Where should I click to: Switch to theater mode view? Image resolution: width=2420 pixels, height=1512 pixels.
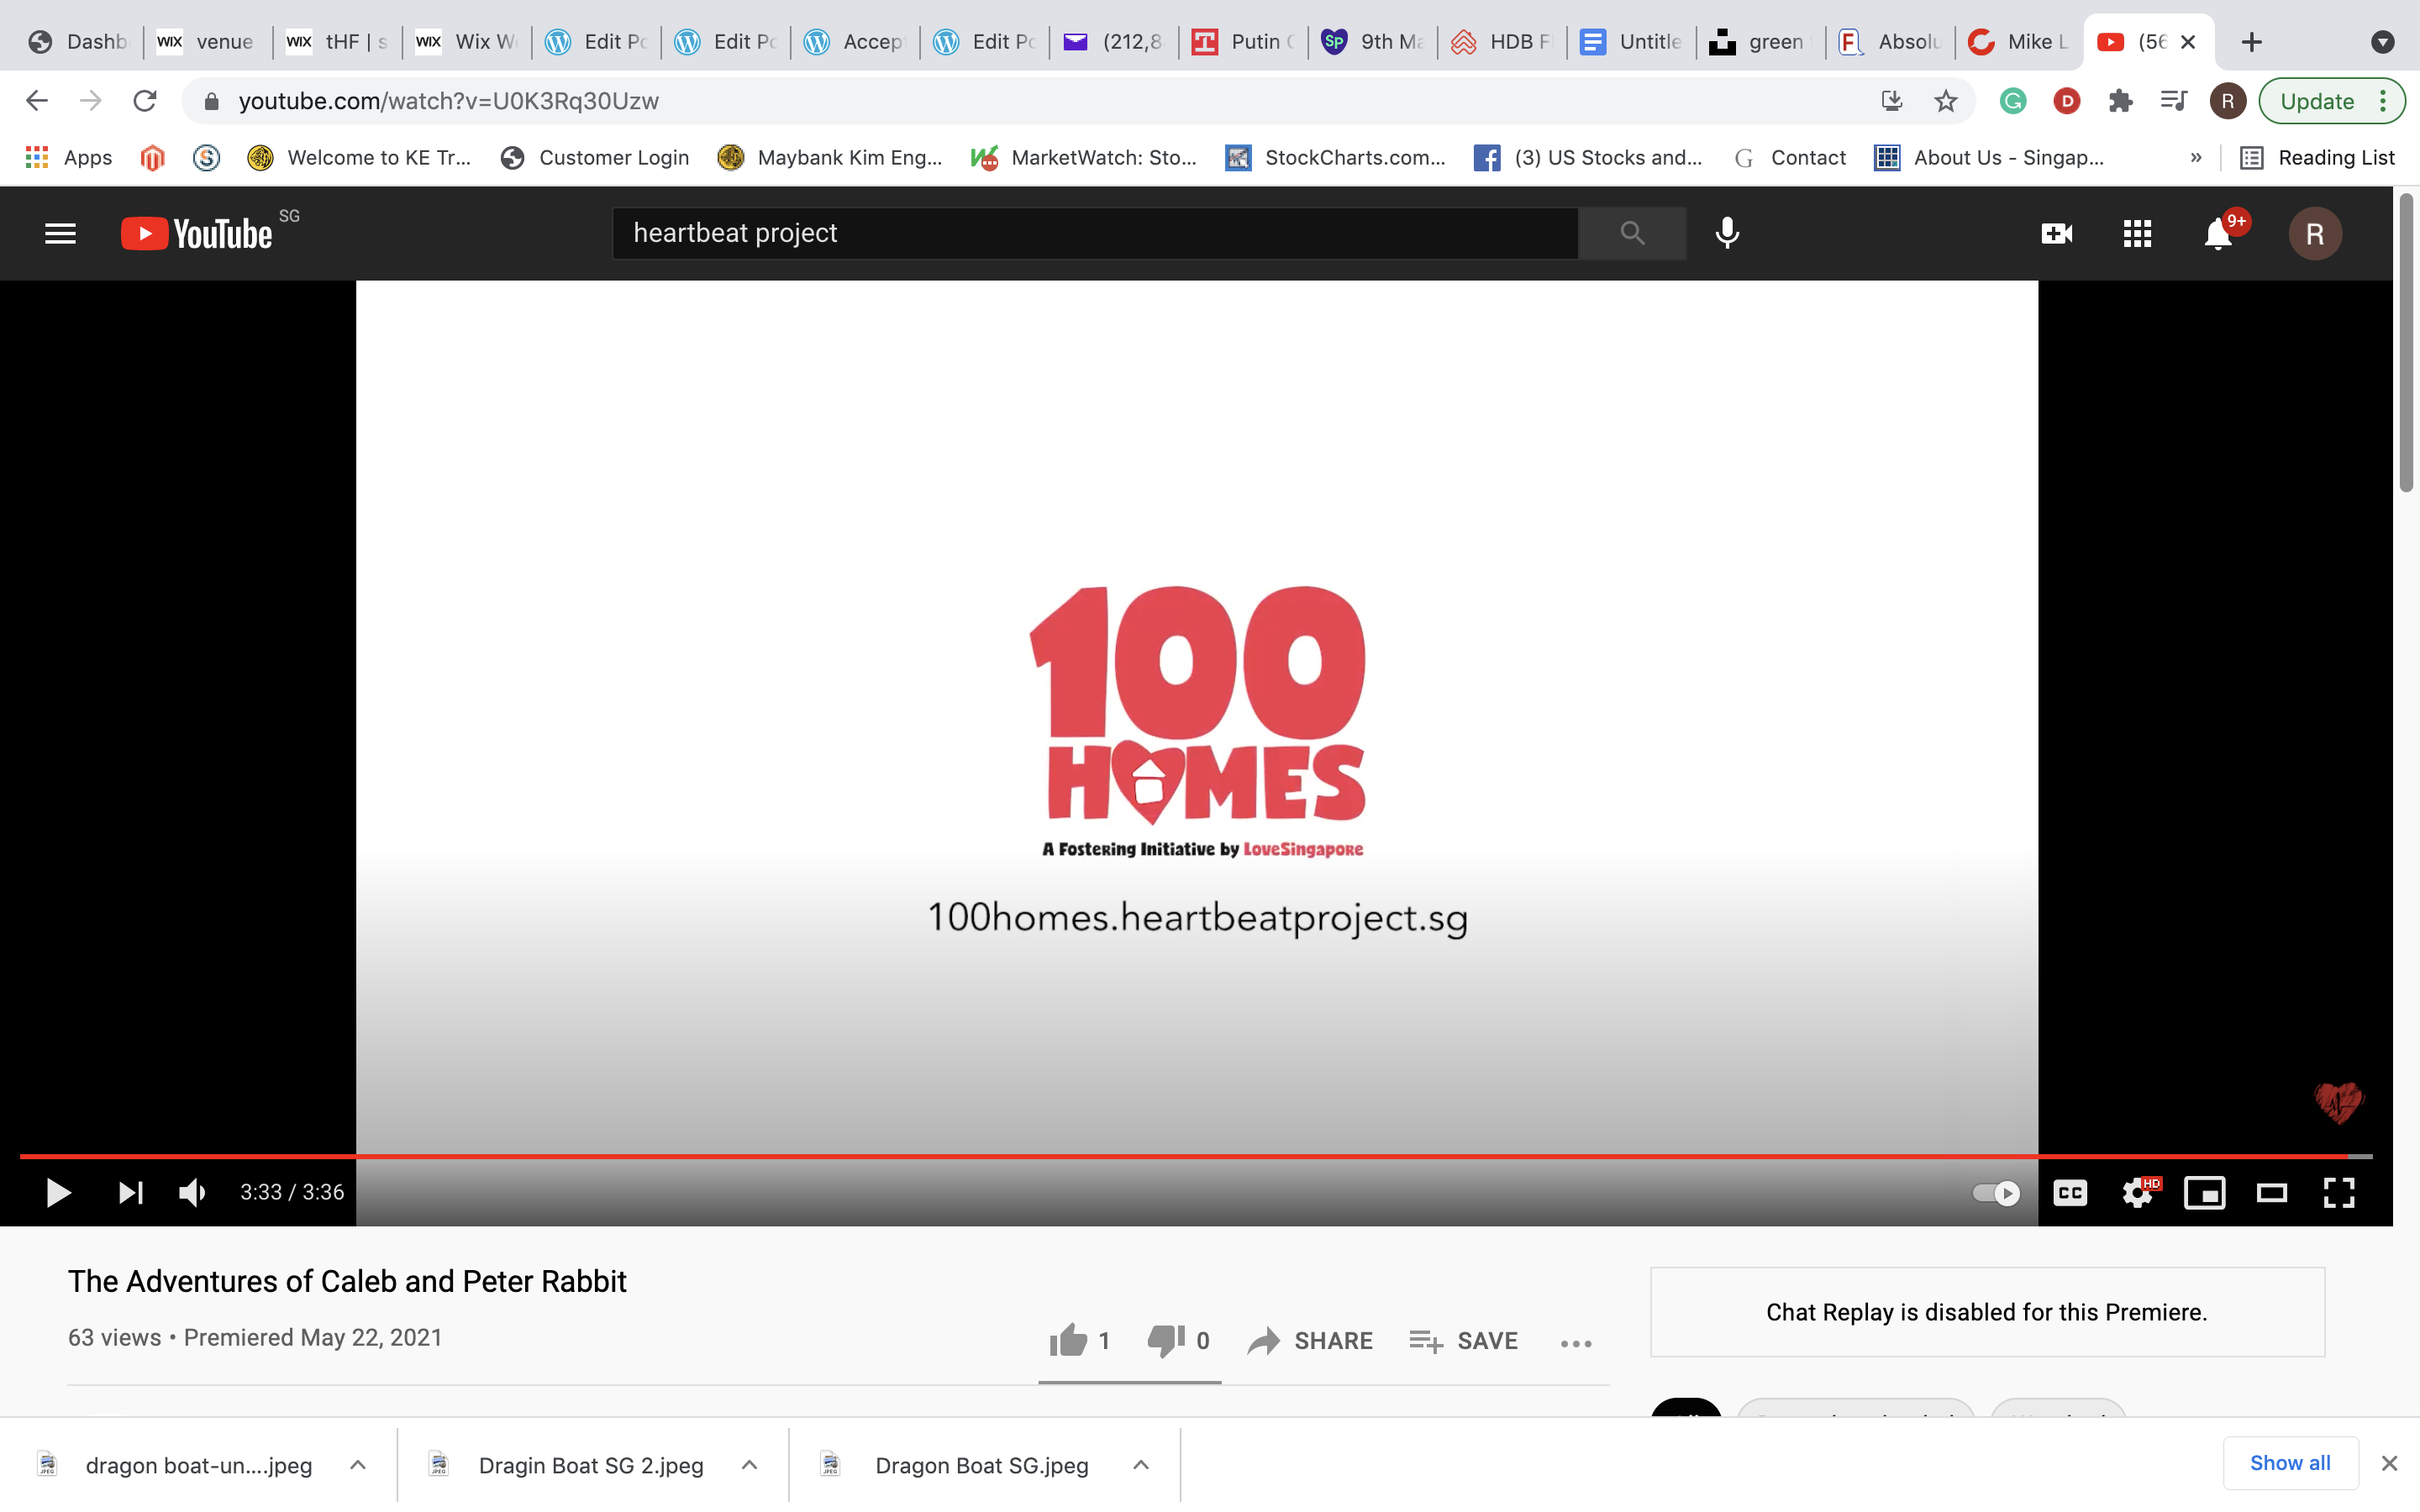coord(2271,1192)
